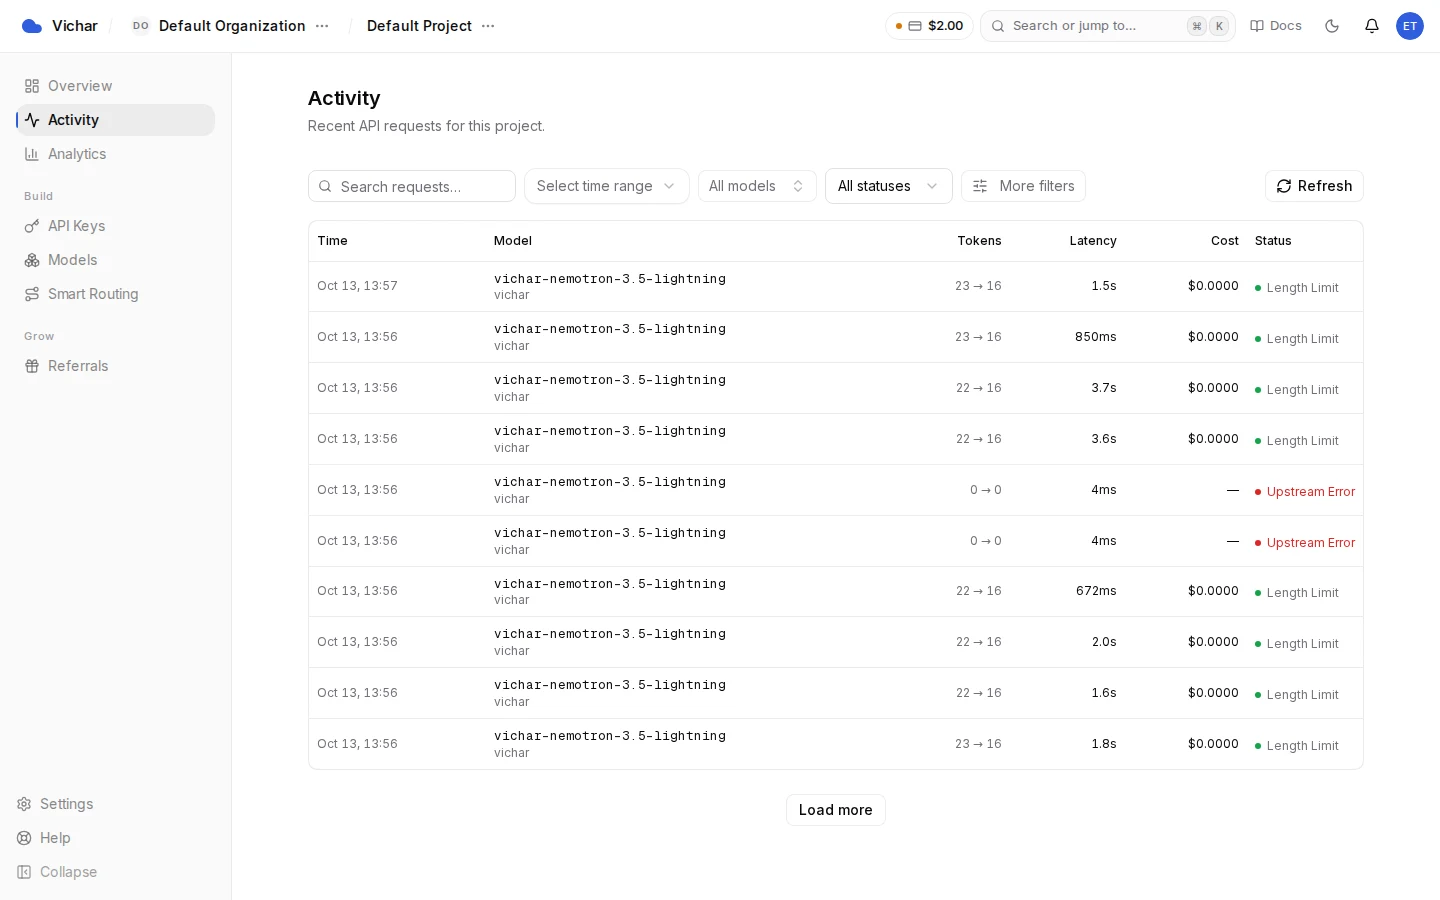Click the 1.6s latency value
Viewport: 1440px width, 900px height.
[1104, 693]
